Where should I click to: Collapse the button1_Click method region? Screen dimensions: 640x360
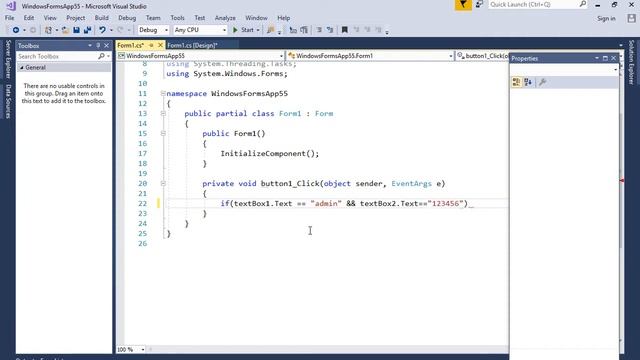coord(163,183)
